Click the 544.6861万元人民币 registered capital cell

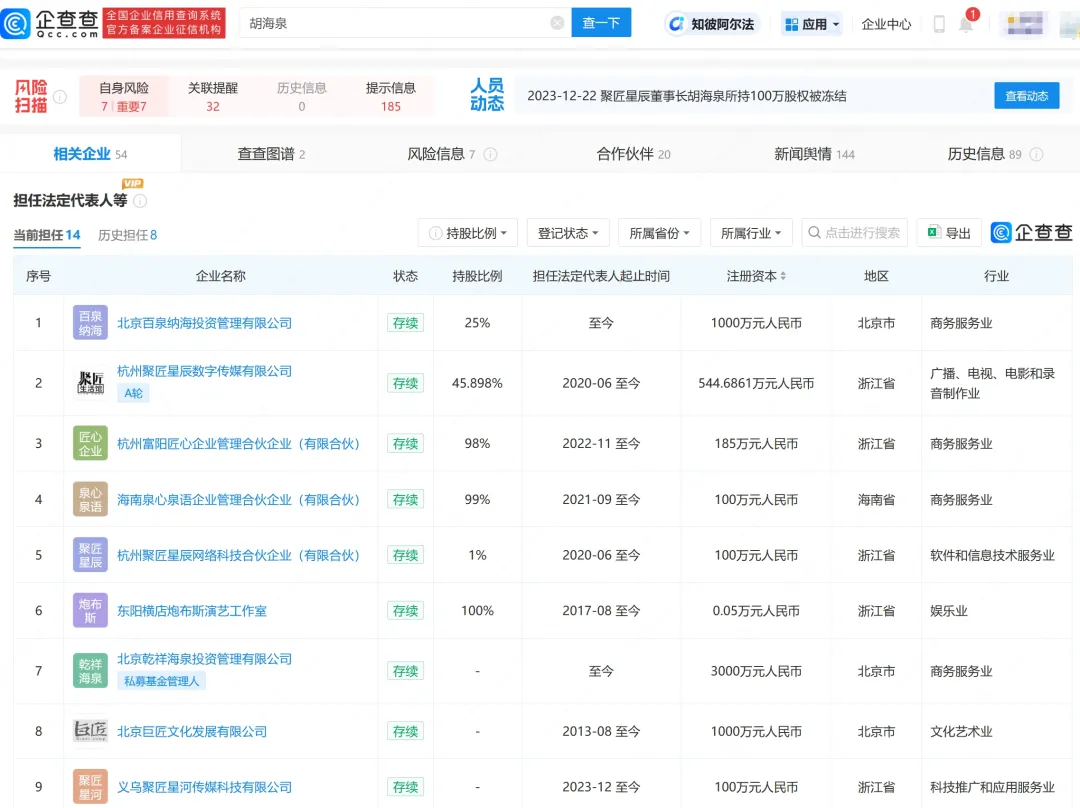pyautogui.click(x=756, y=383)
